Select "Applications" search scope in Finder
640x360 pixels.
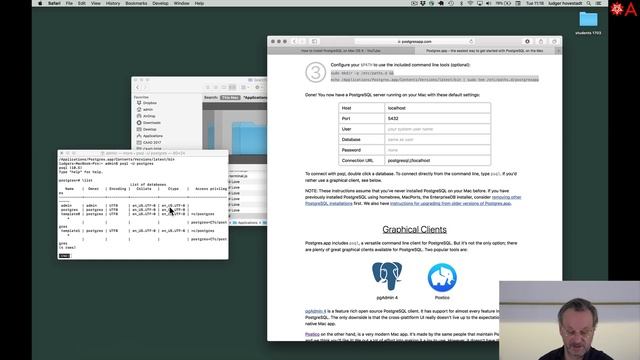point(255,98)
